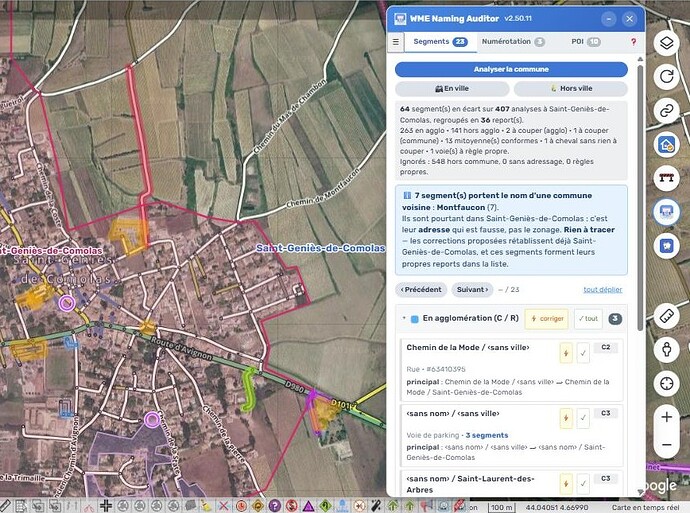Open the map layers icon

[x=666, y=43]
